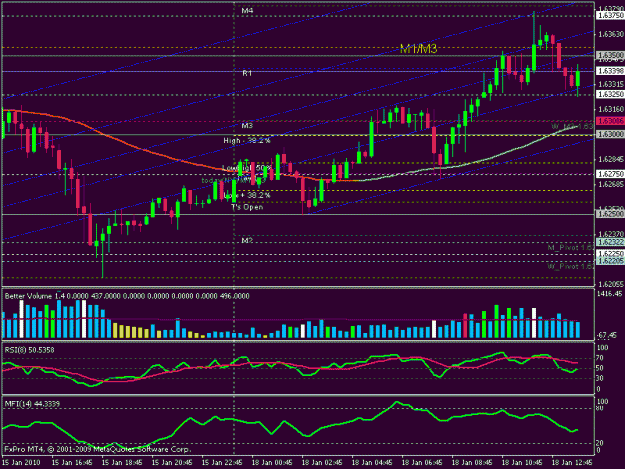The image size is (625, 469).
Task: Click the 1.63500 price tag
Action: [610, 55]
